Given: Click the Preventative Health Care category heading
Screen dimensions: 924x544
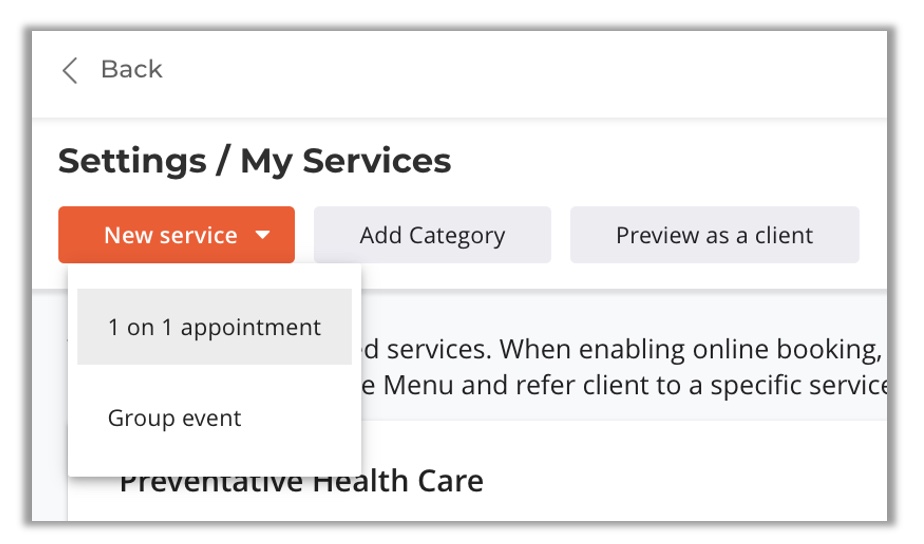Looking at the screenshot, I should click(301, 482).
